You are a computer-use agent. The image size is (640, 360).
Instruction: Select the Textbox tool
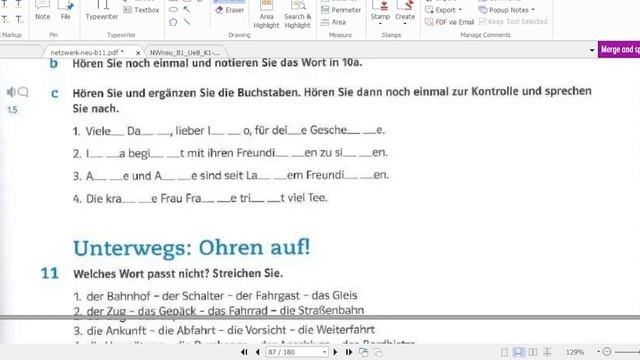(141, 10)
